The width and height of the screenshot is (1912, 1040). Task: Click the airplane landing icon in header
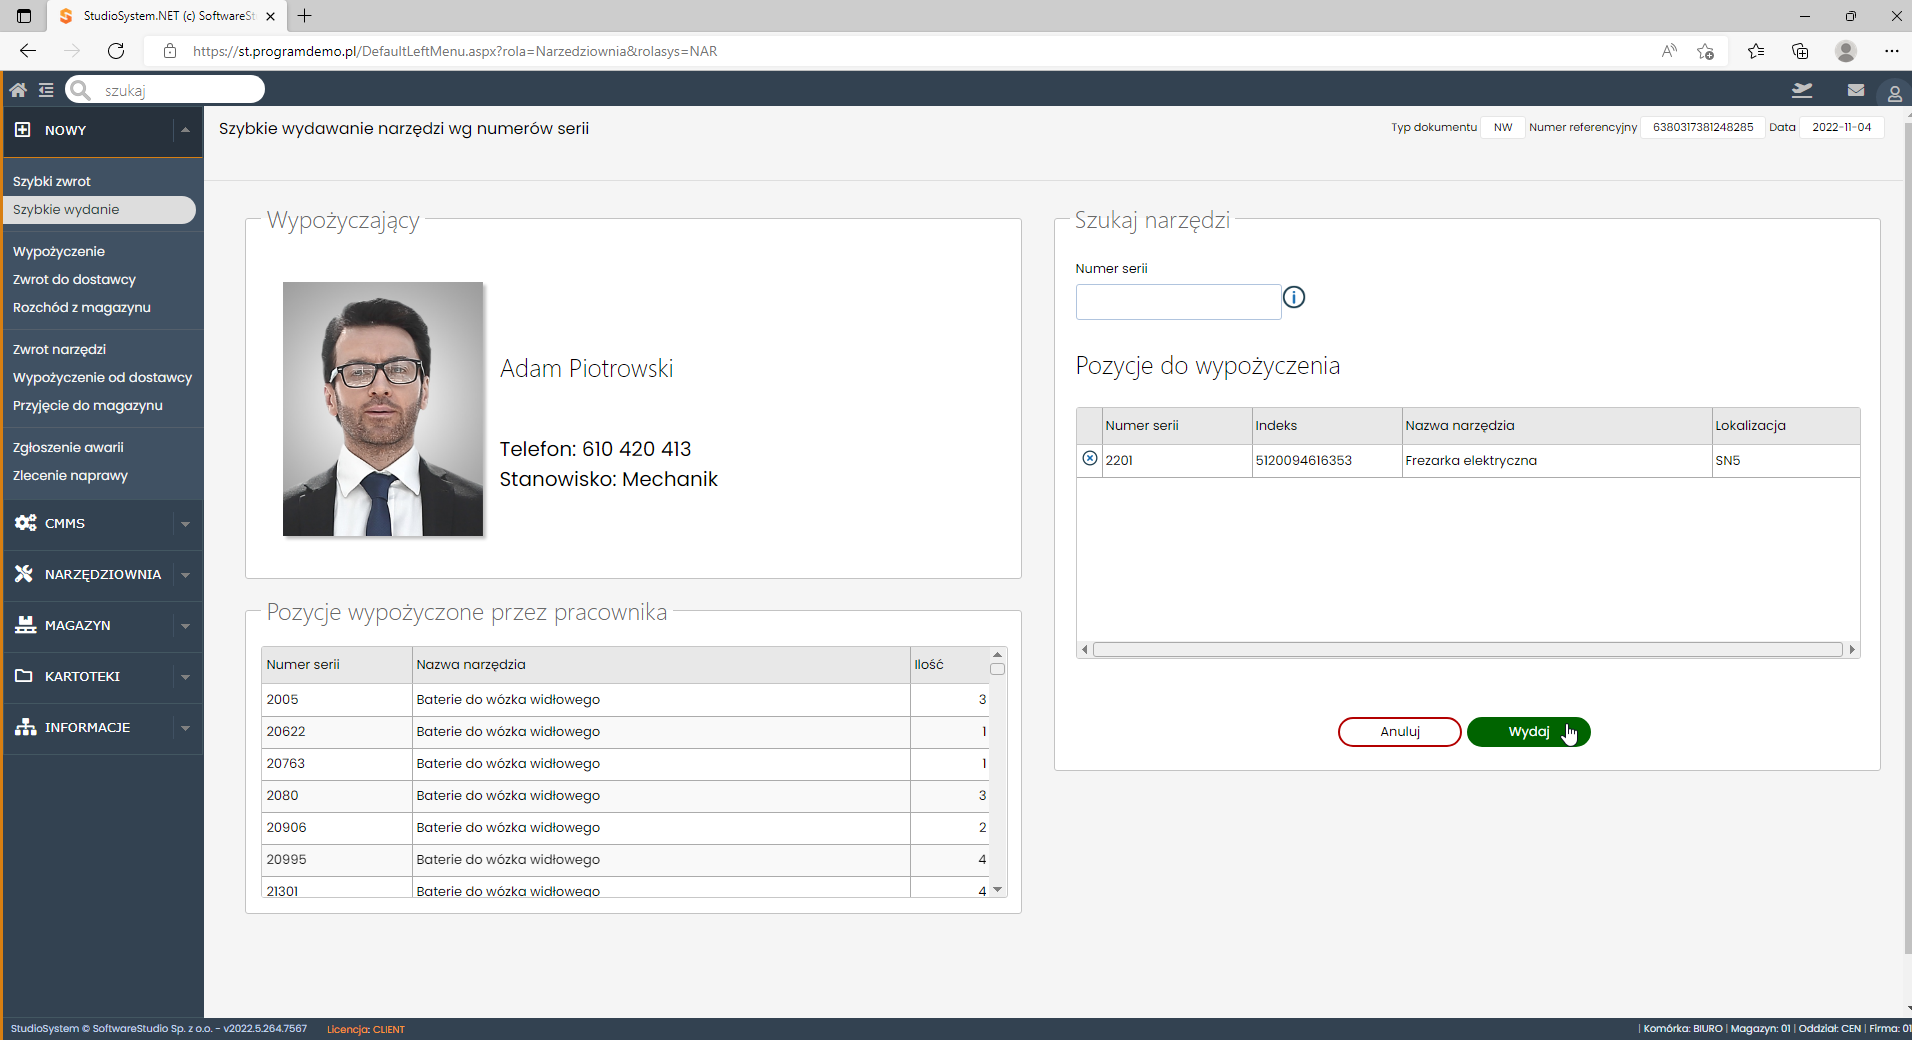coord(1802,90)
